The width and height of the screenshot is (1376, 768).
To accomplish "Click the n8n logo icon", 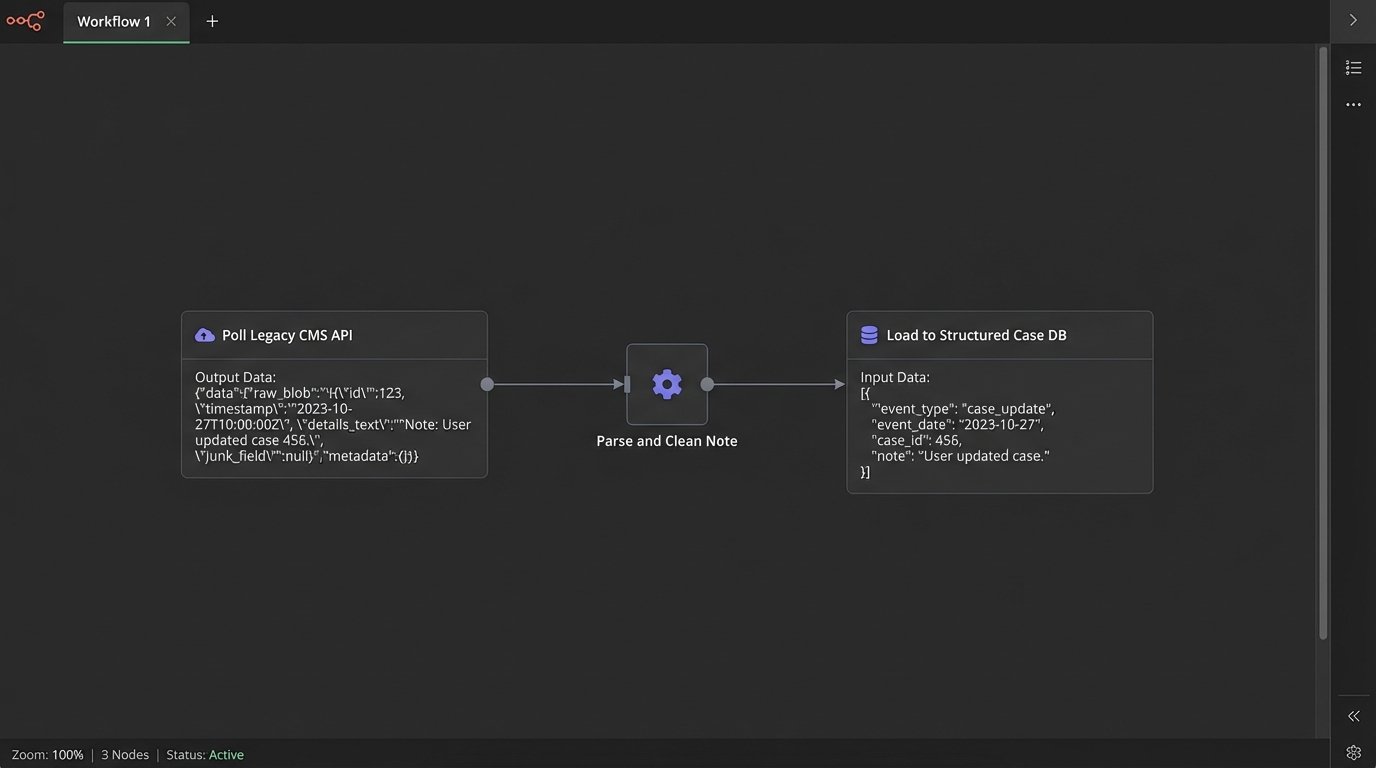I will tap(25, 21).
